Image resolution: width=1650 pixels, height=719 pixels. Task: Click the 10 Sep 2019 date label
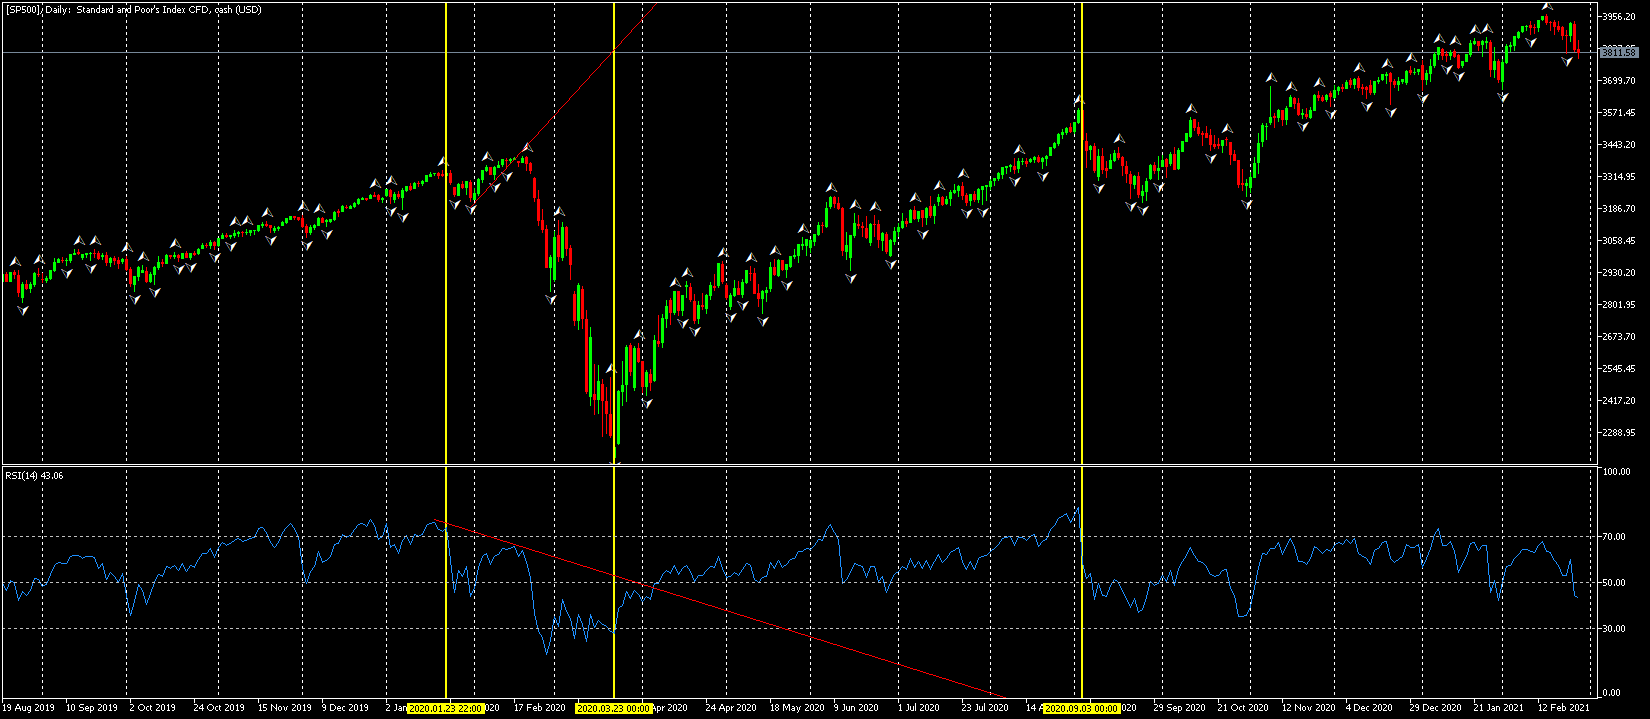click(92, 708)
